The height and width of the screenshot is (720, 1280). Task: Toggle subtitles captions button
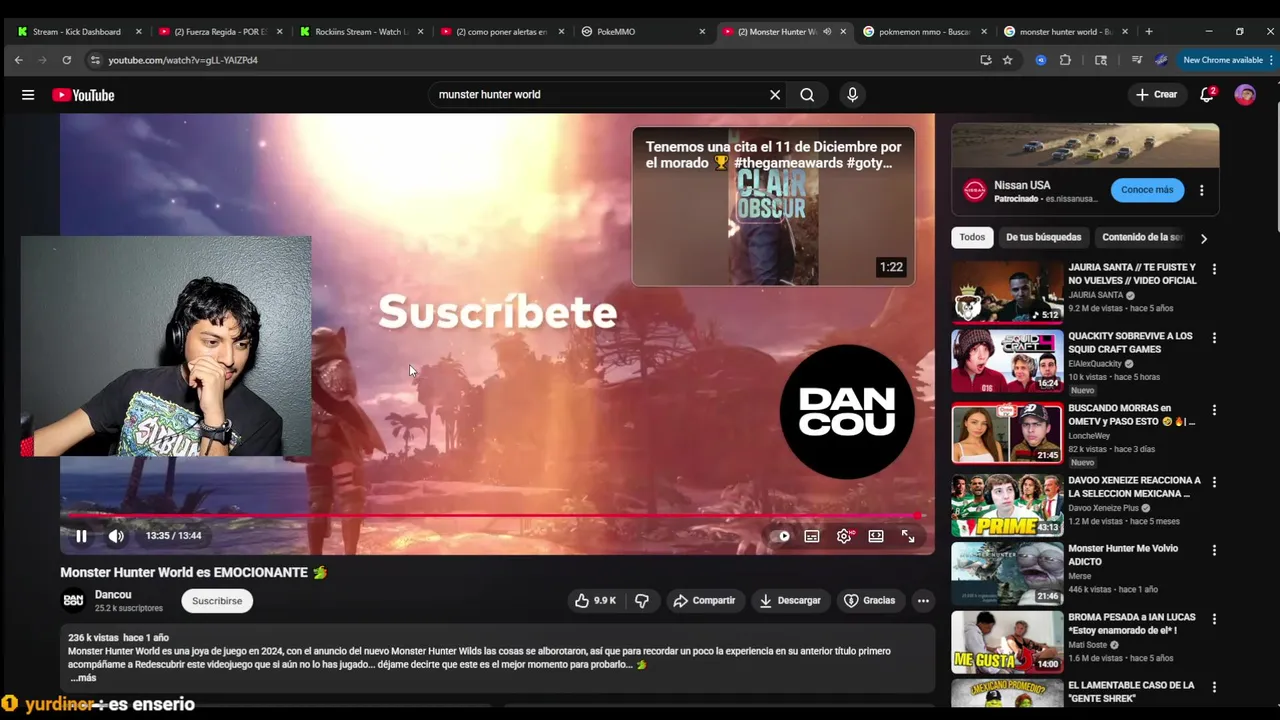point(812,536)
